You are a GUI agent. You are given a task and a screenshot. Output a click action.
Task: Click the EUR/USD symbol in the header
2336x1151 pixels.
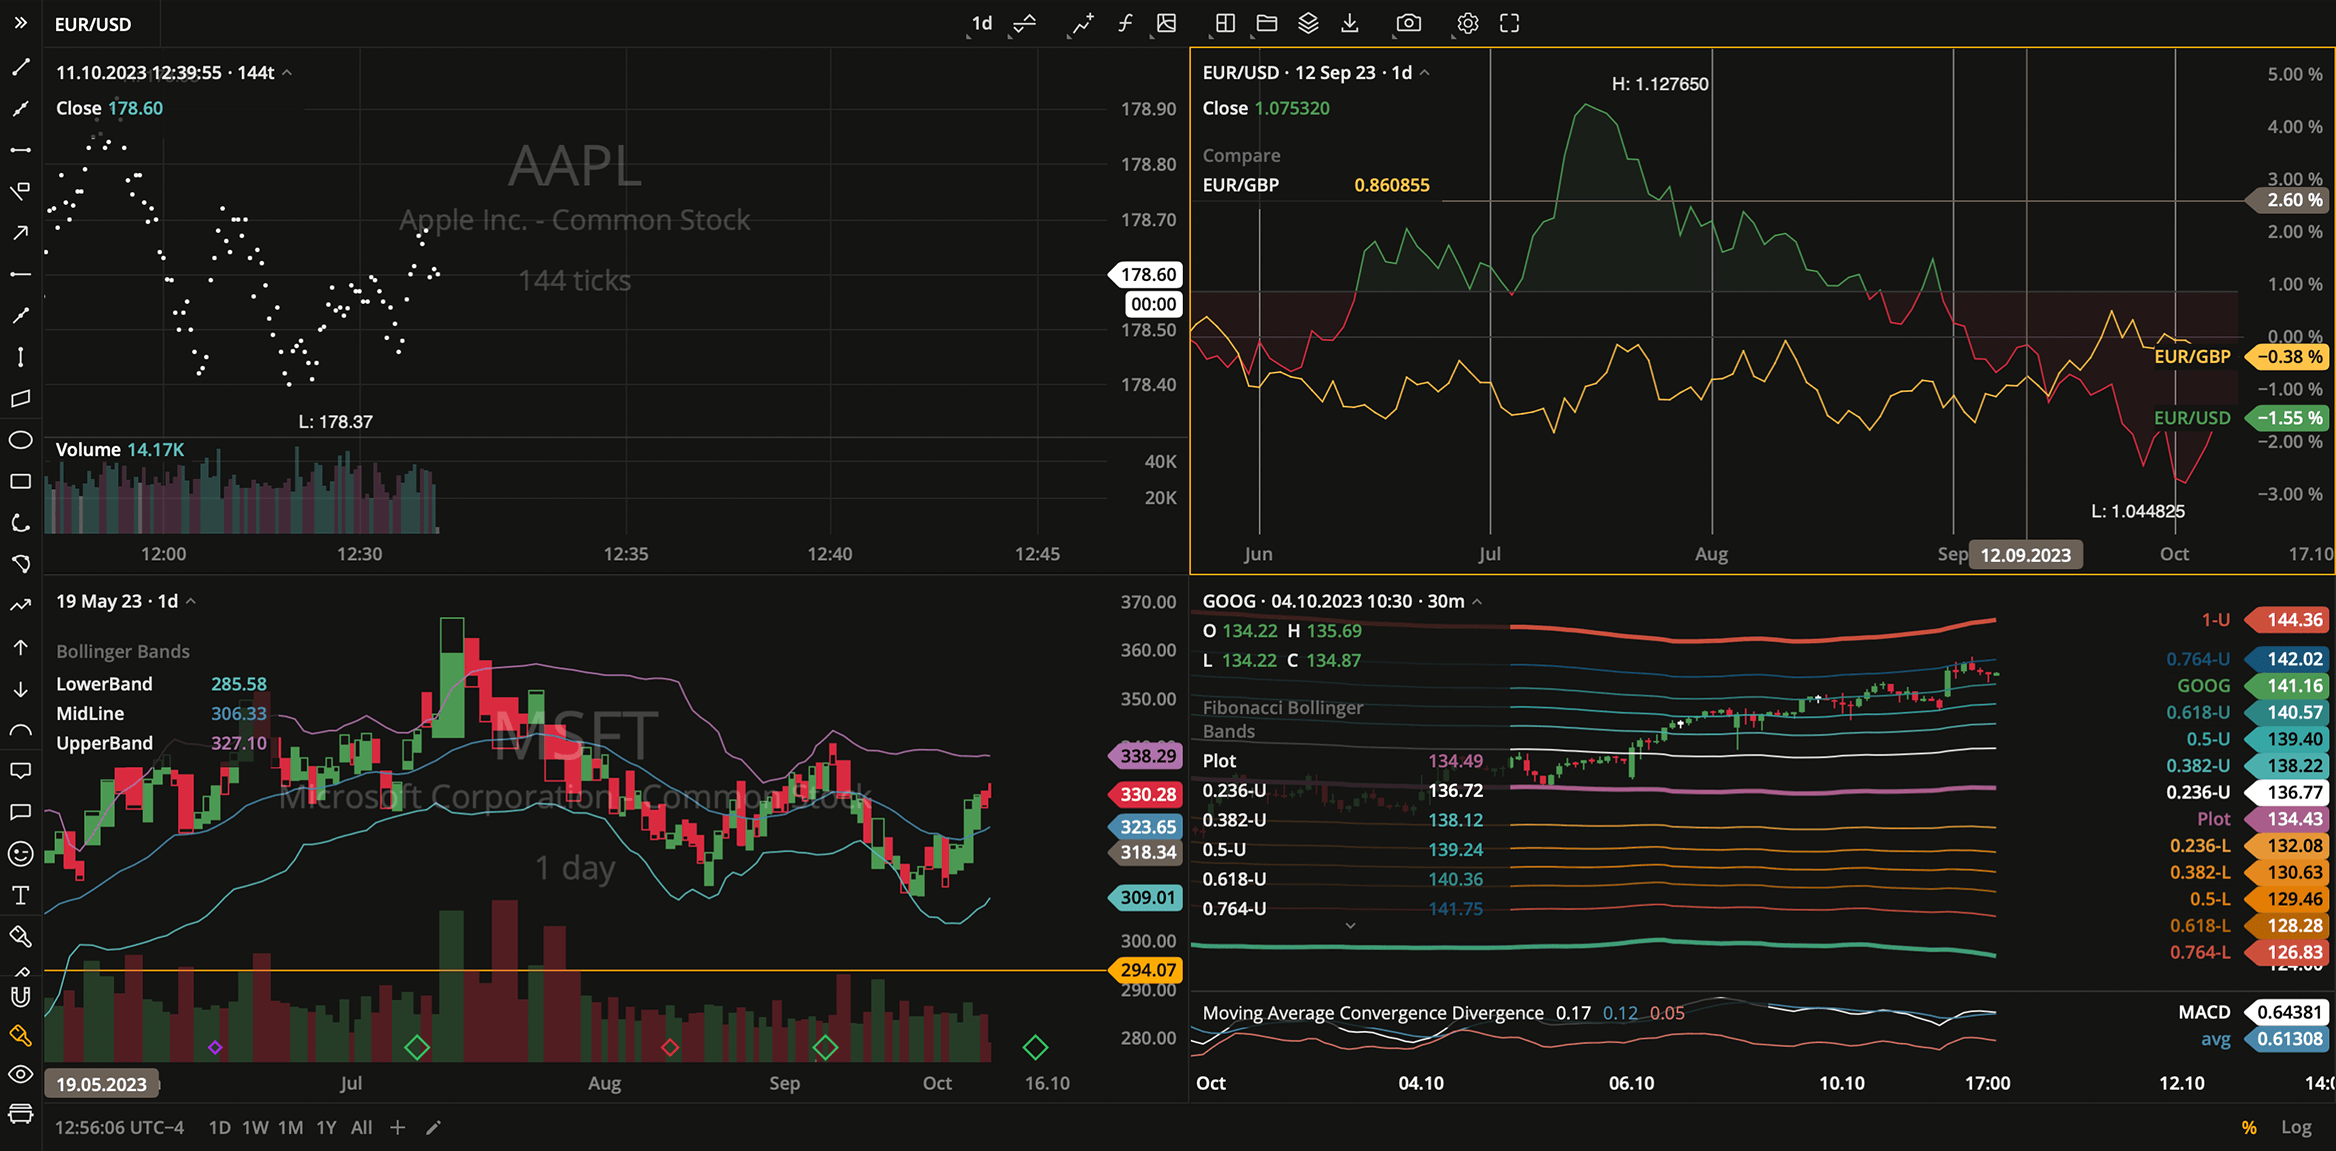[x=93, y=24]
